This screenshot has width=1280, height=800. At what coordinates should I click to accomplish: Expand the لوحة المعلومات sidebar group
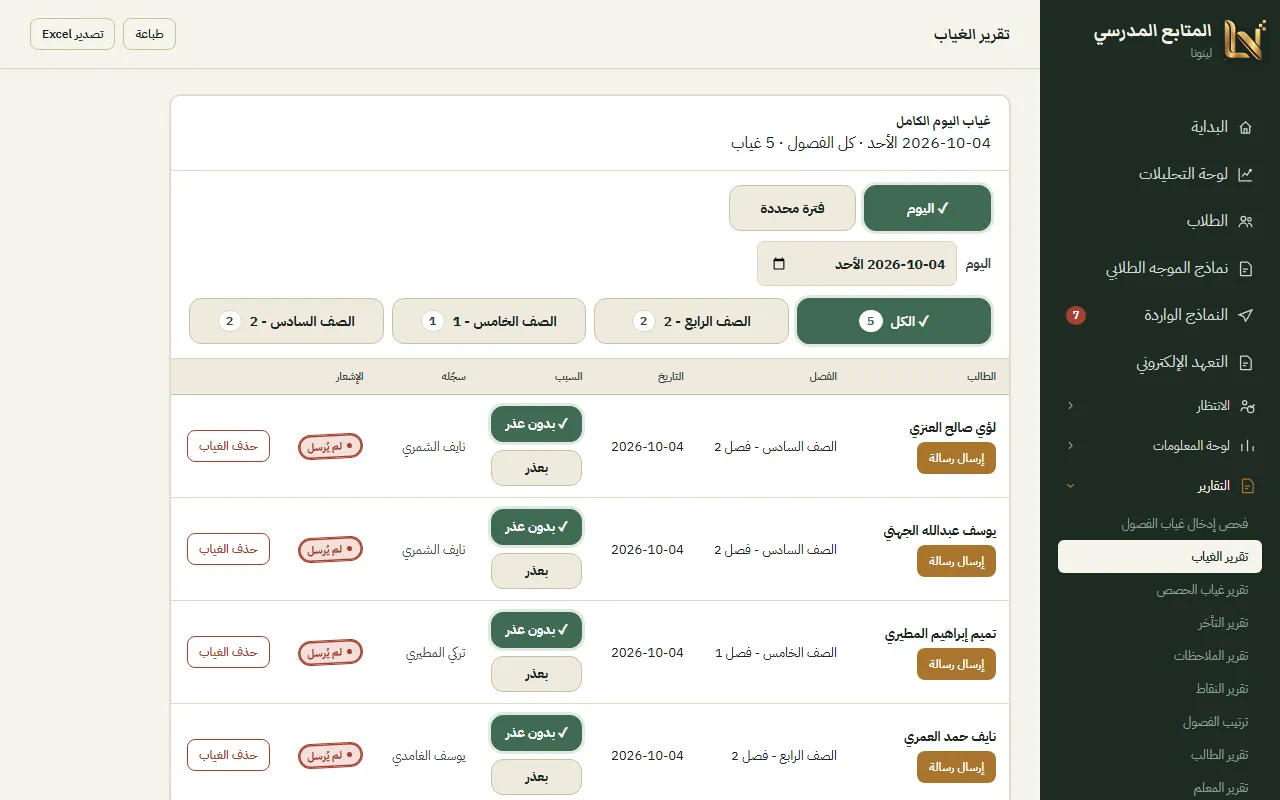click(1160, 446)
